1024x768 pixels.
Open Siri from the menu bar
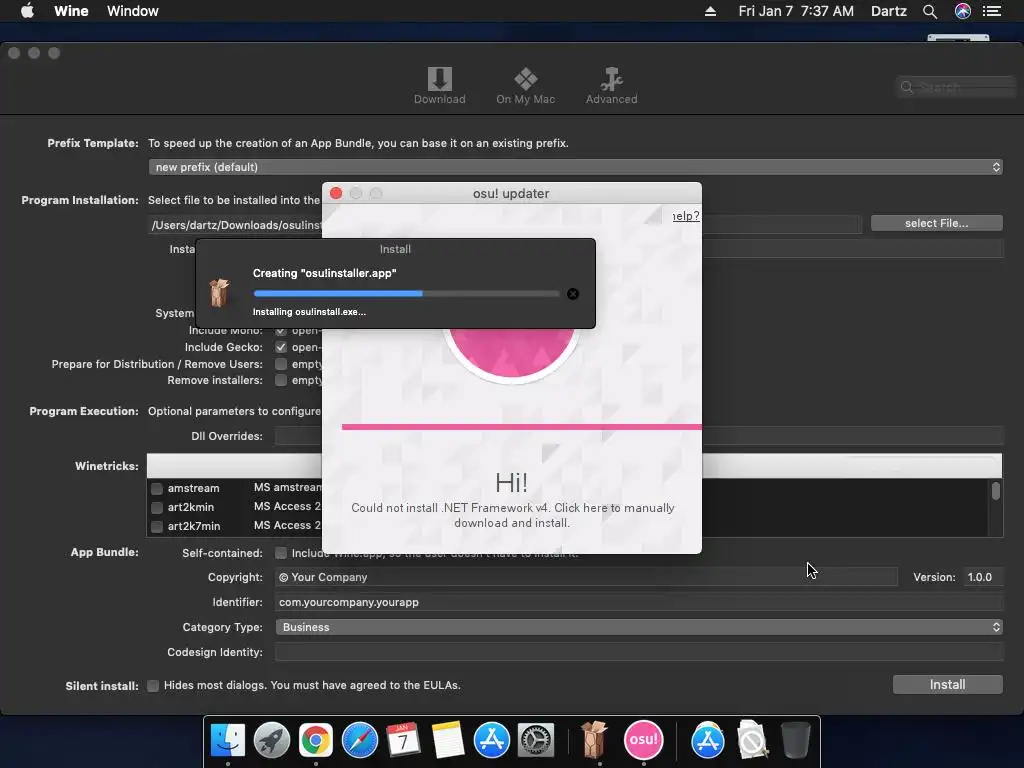963,11
